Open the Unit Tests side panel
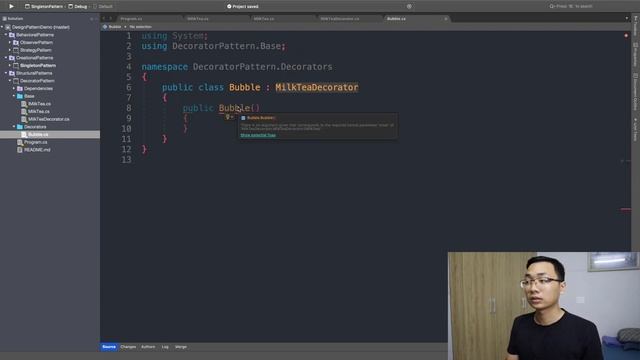Viewport: 640px width, 360px height. [636, 130]
